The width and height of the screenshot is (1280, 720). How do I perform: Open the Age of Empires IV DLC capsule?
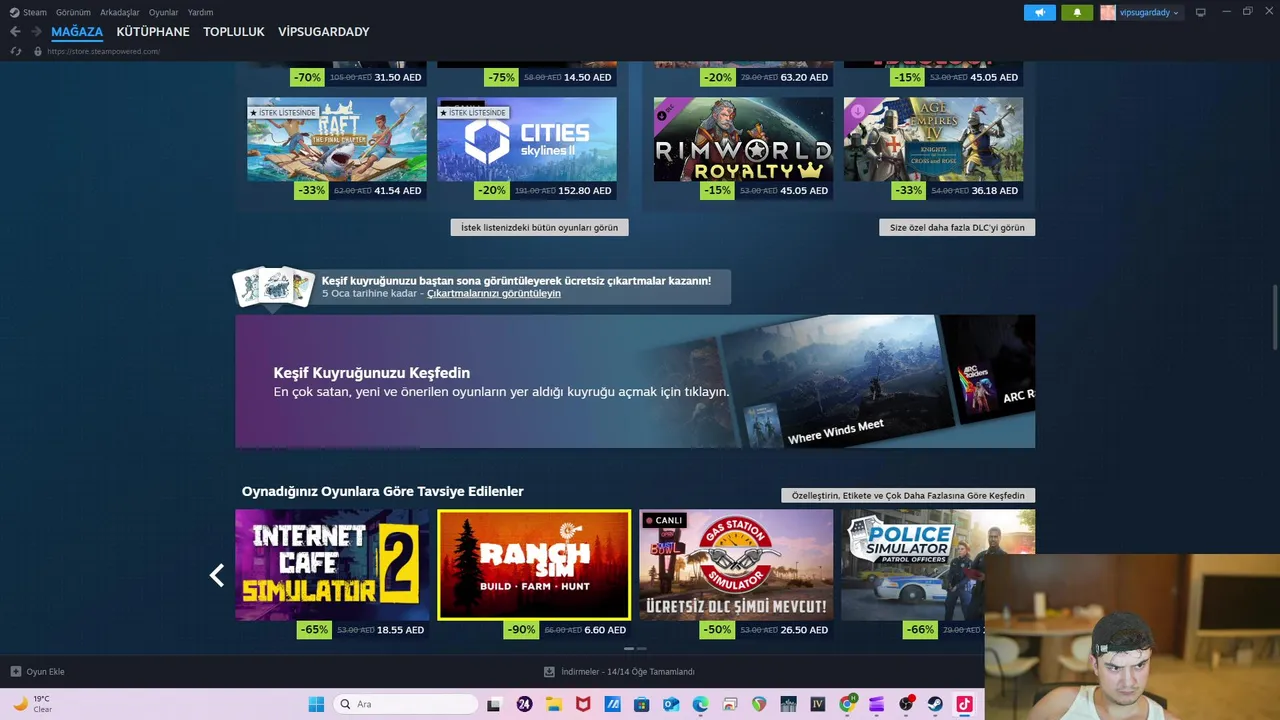933,139
